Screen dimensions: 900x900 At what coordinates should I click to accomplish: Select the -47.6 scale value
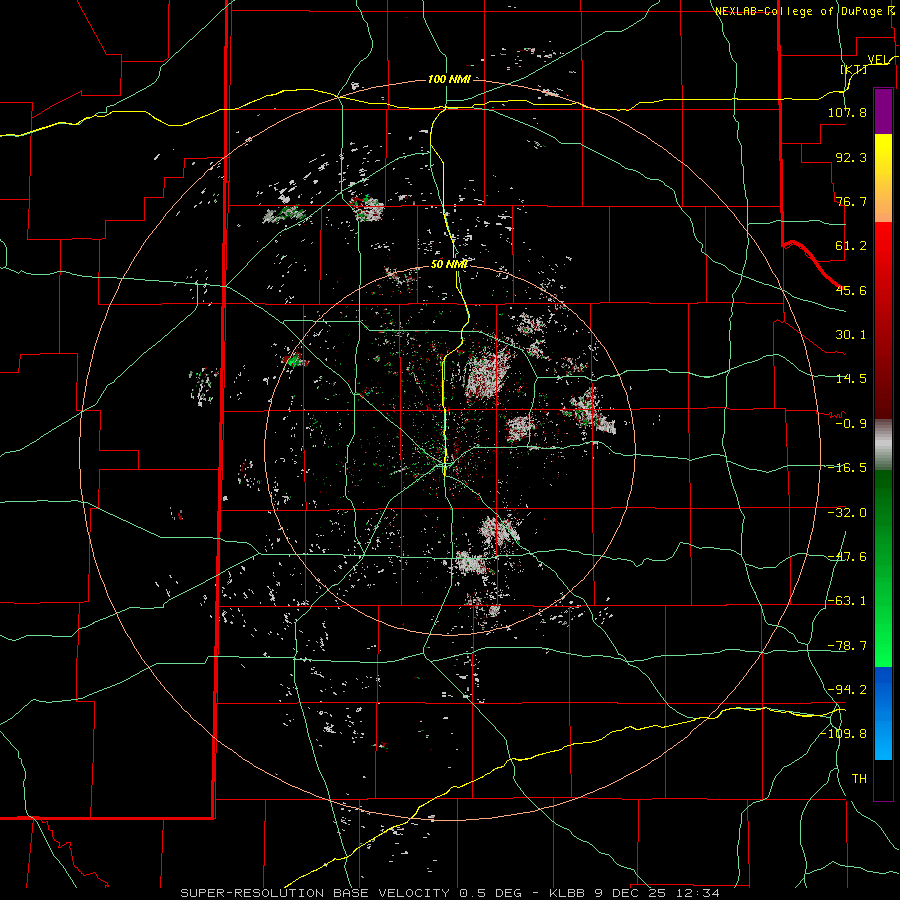coord(847,557)
